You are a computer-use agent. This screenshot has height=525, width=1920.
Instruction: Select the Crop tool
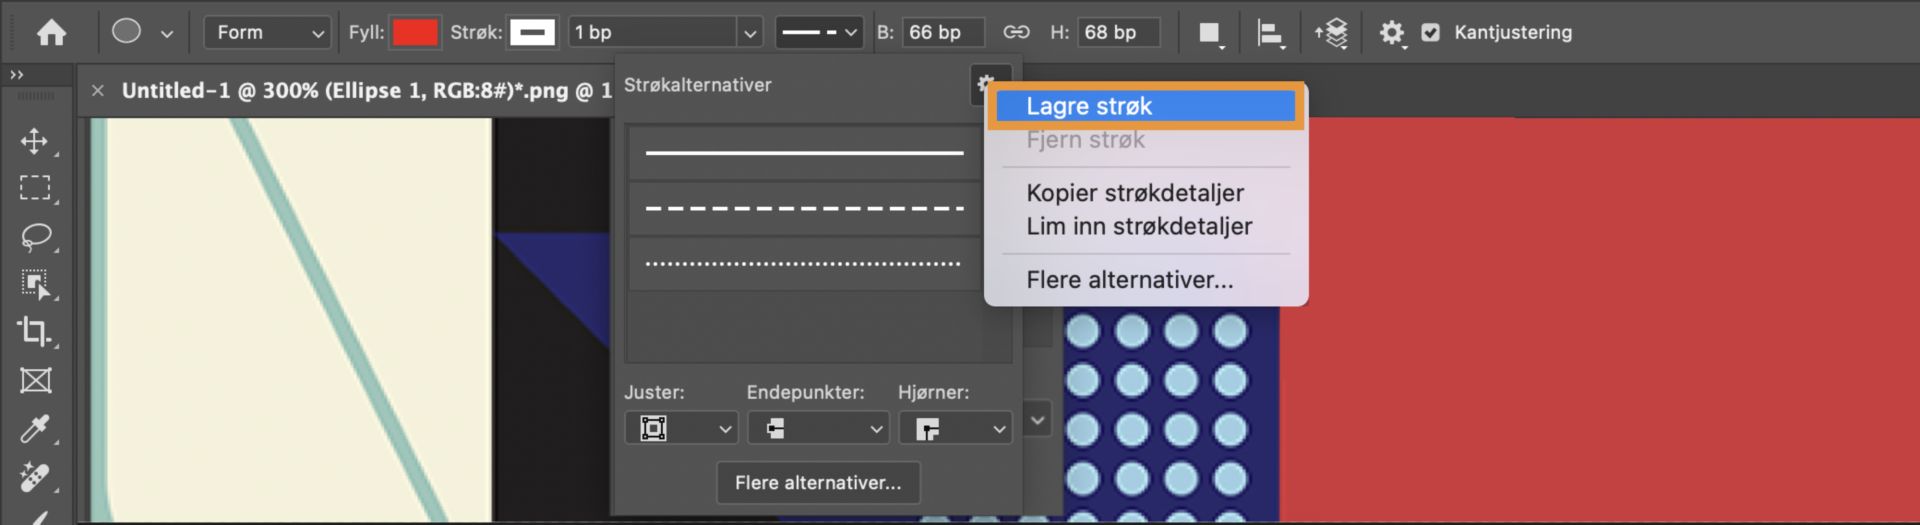(35, 332)
